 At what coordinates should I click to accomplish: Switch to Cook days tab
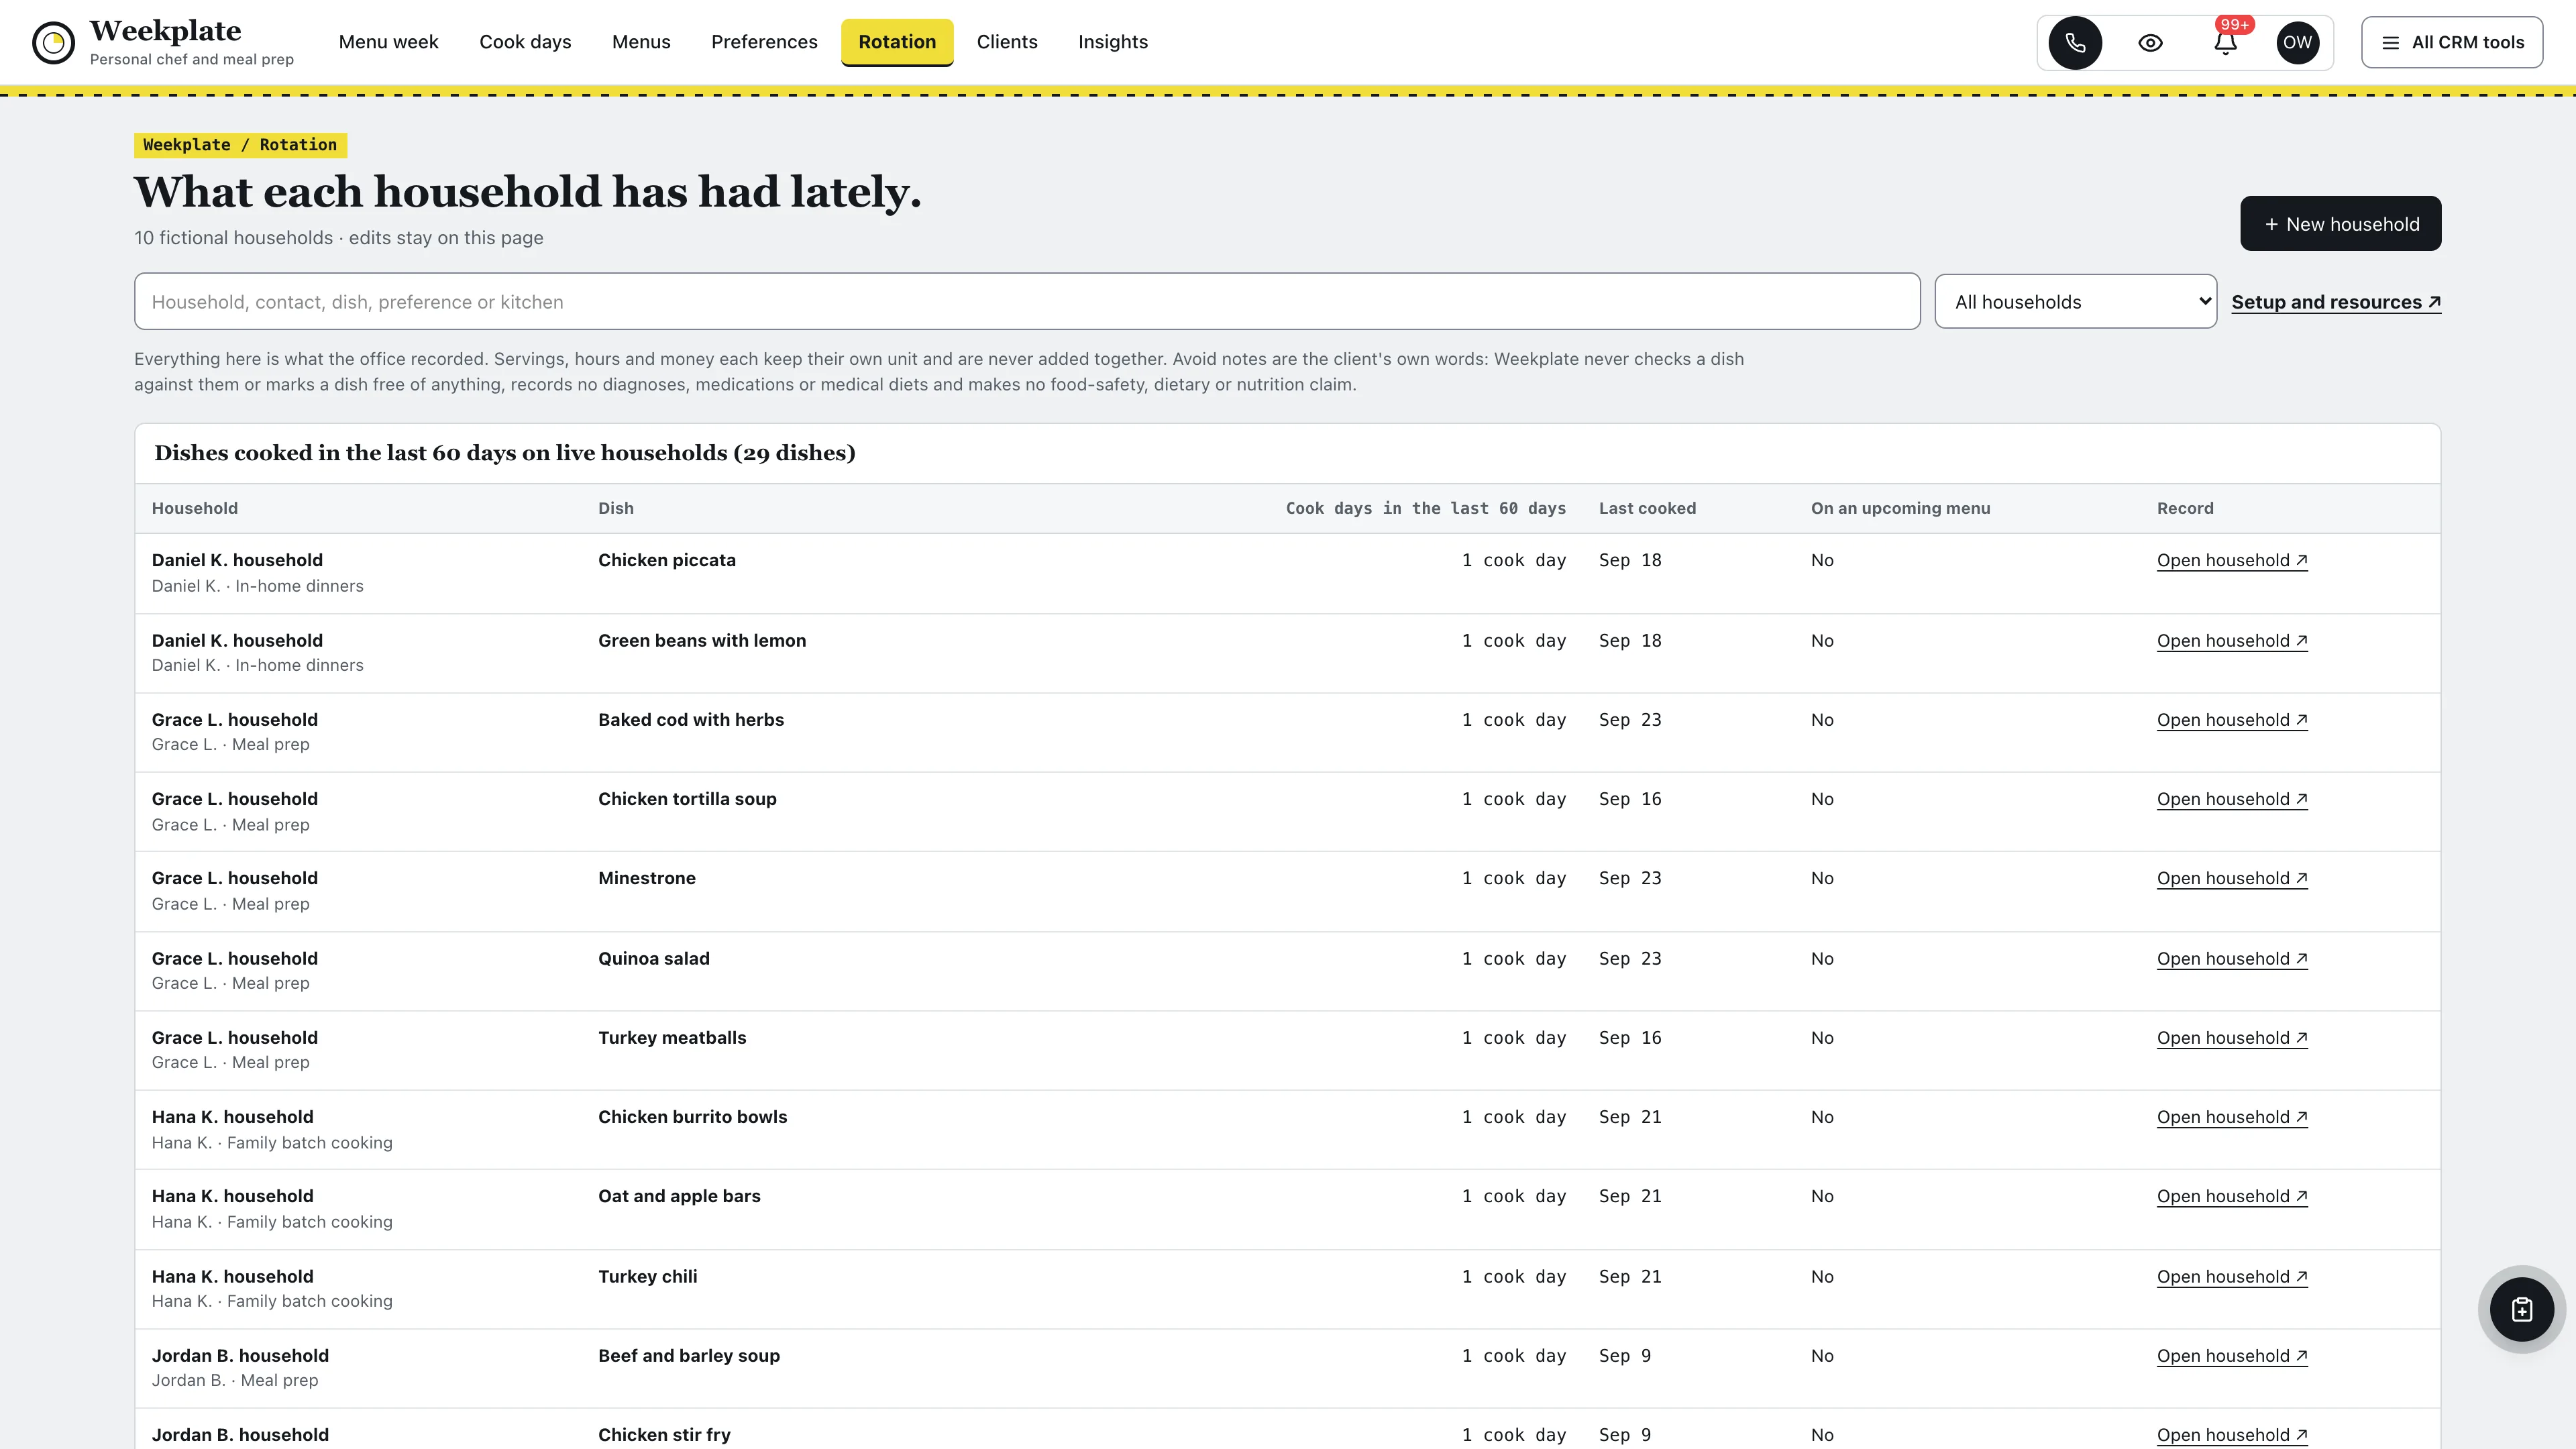pyautogui.click(x=525, y=42)
